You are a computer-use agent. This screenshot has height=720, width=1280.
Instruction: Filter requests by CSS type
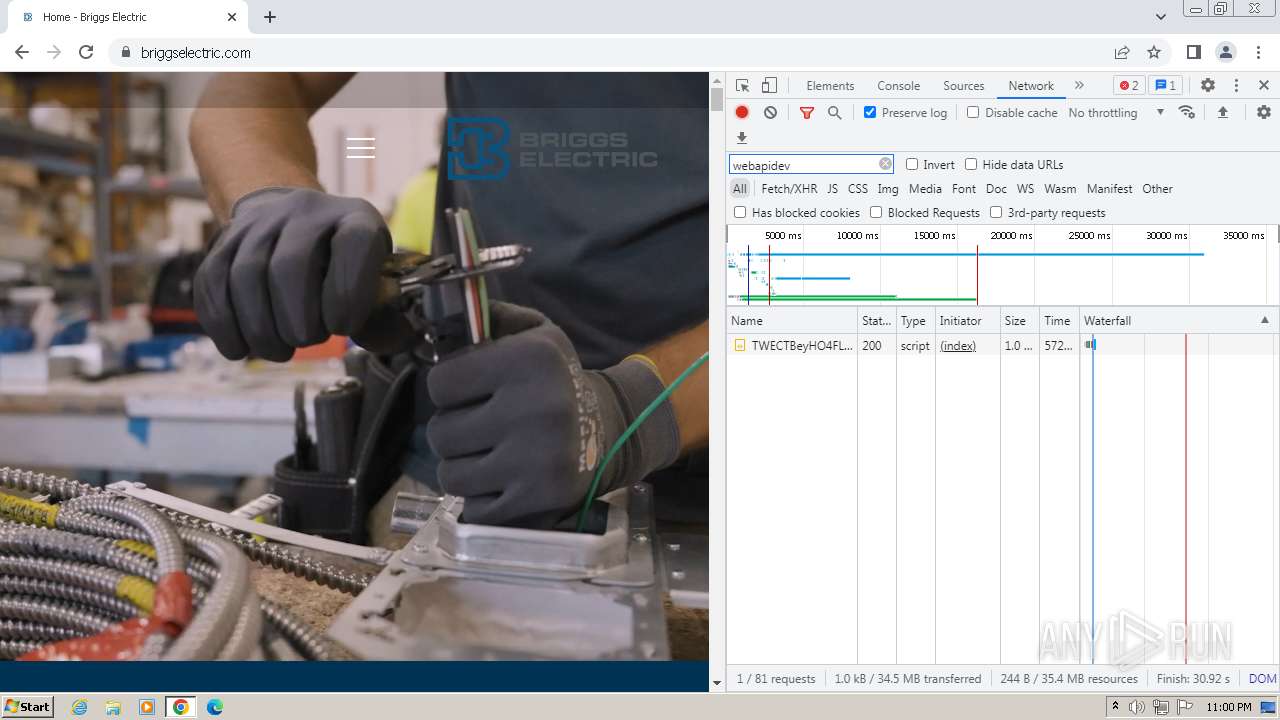858,188
